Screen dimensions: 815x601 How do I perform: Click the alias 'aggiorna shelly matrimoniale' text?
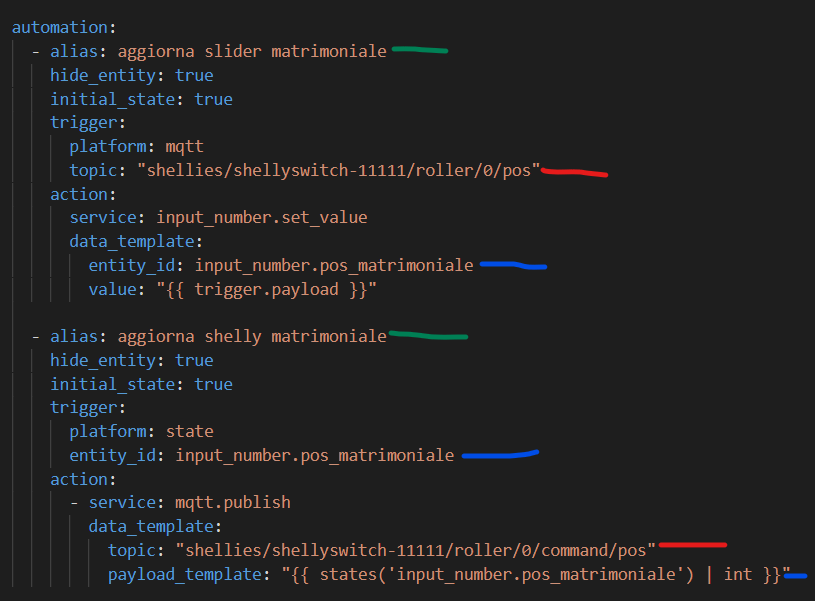coord(252,337)
